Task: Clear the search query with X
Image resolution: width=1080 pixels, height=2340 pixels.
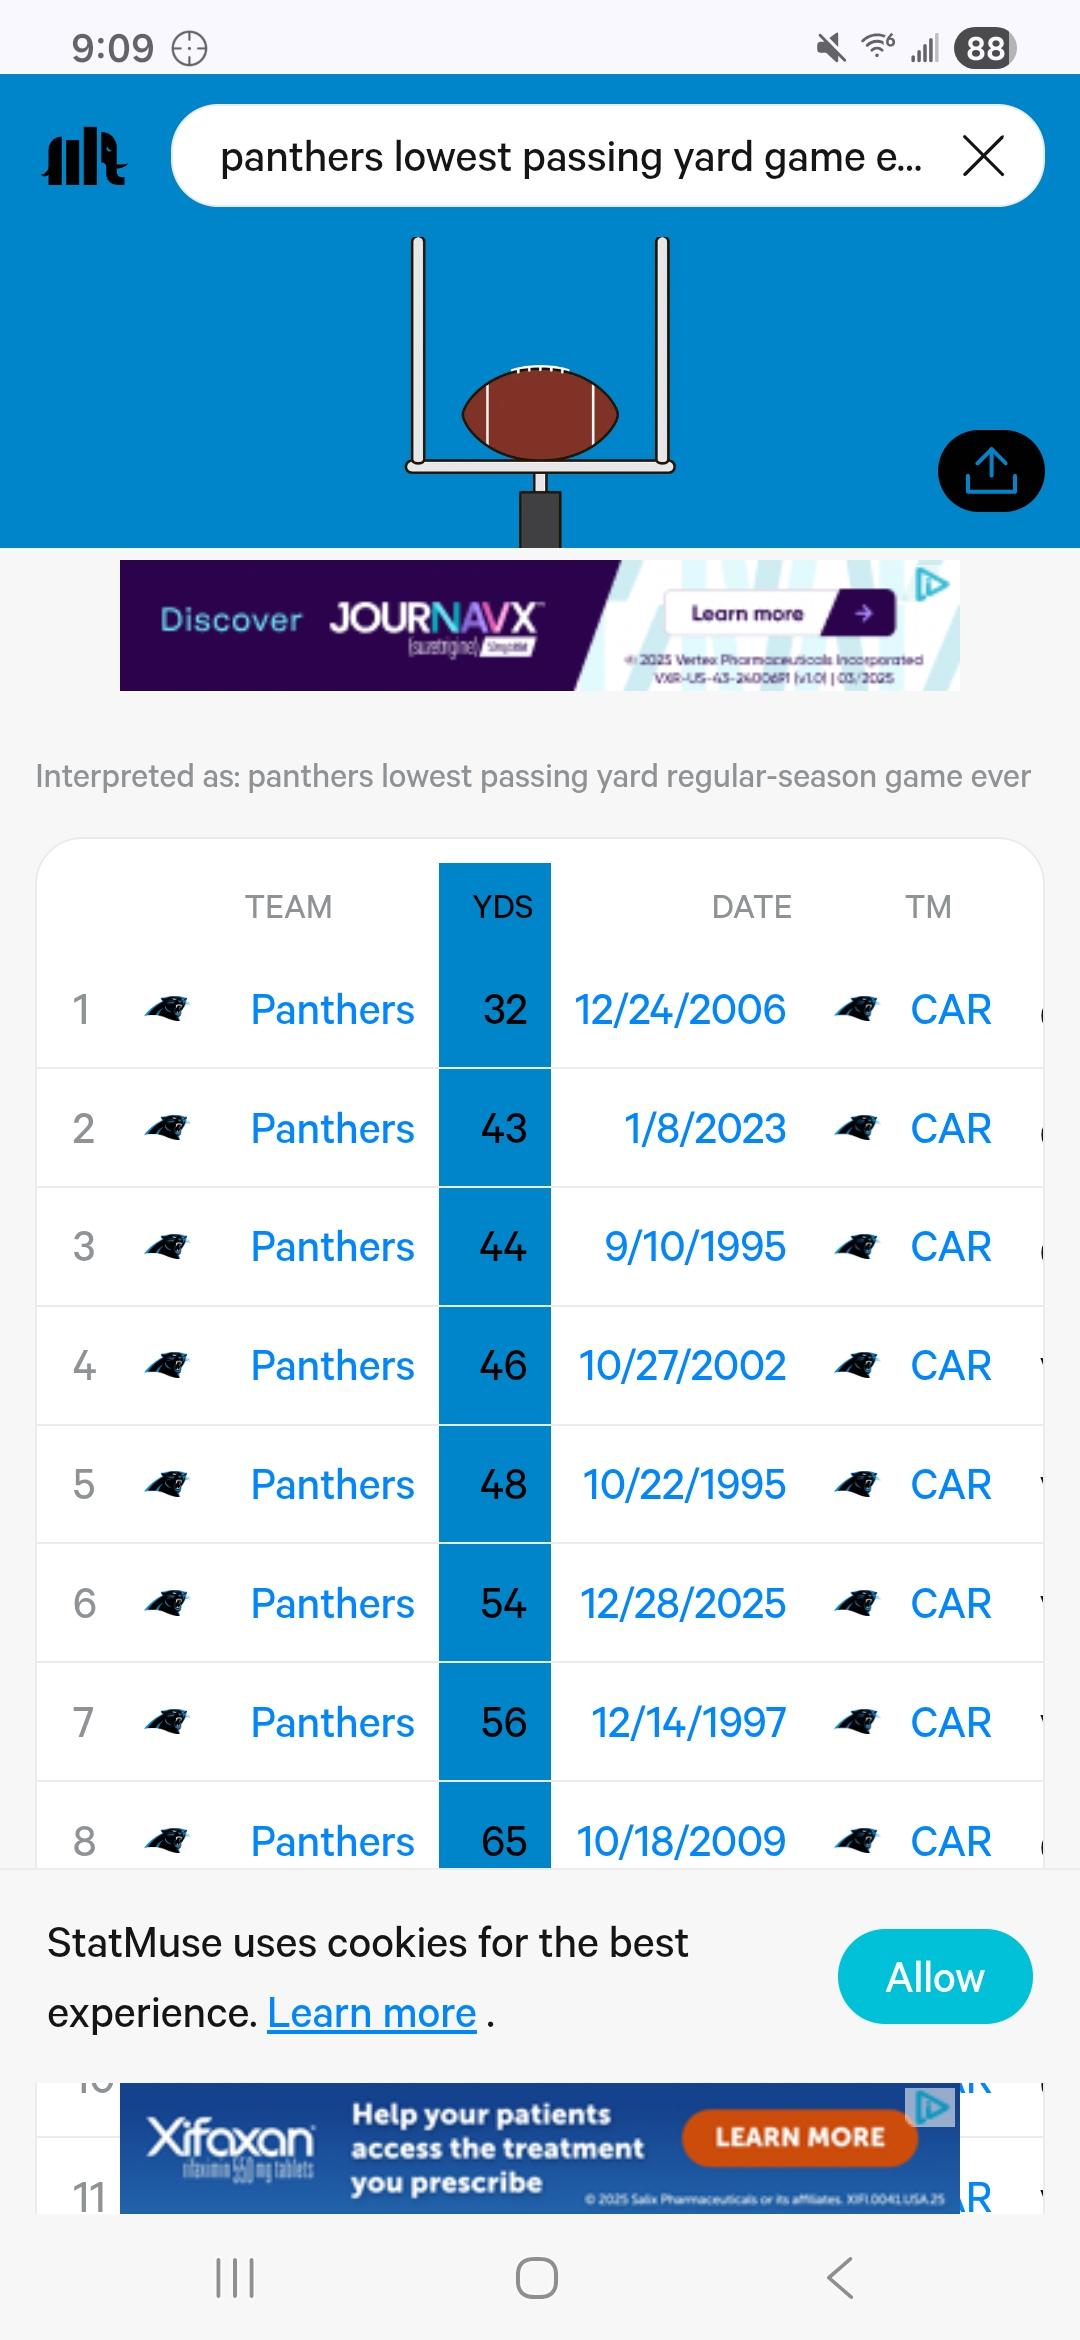Action: tap(983, 157)
